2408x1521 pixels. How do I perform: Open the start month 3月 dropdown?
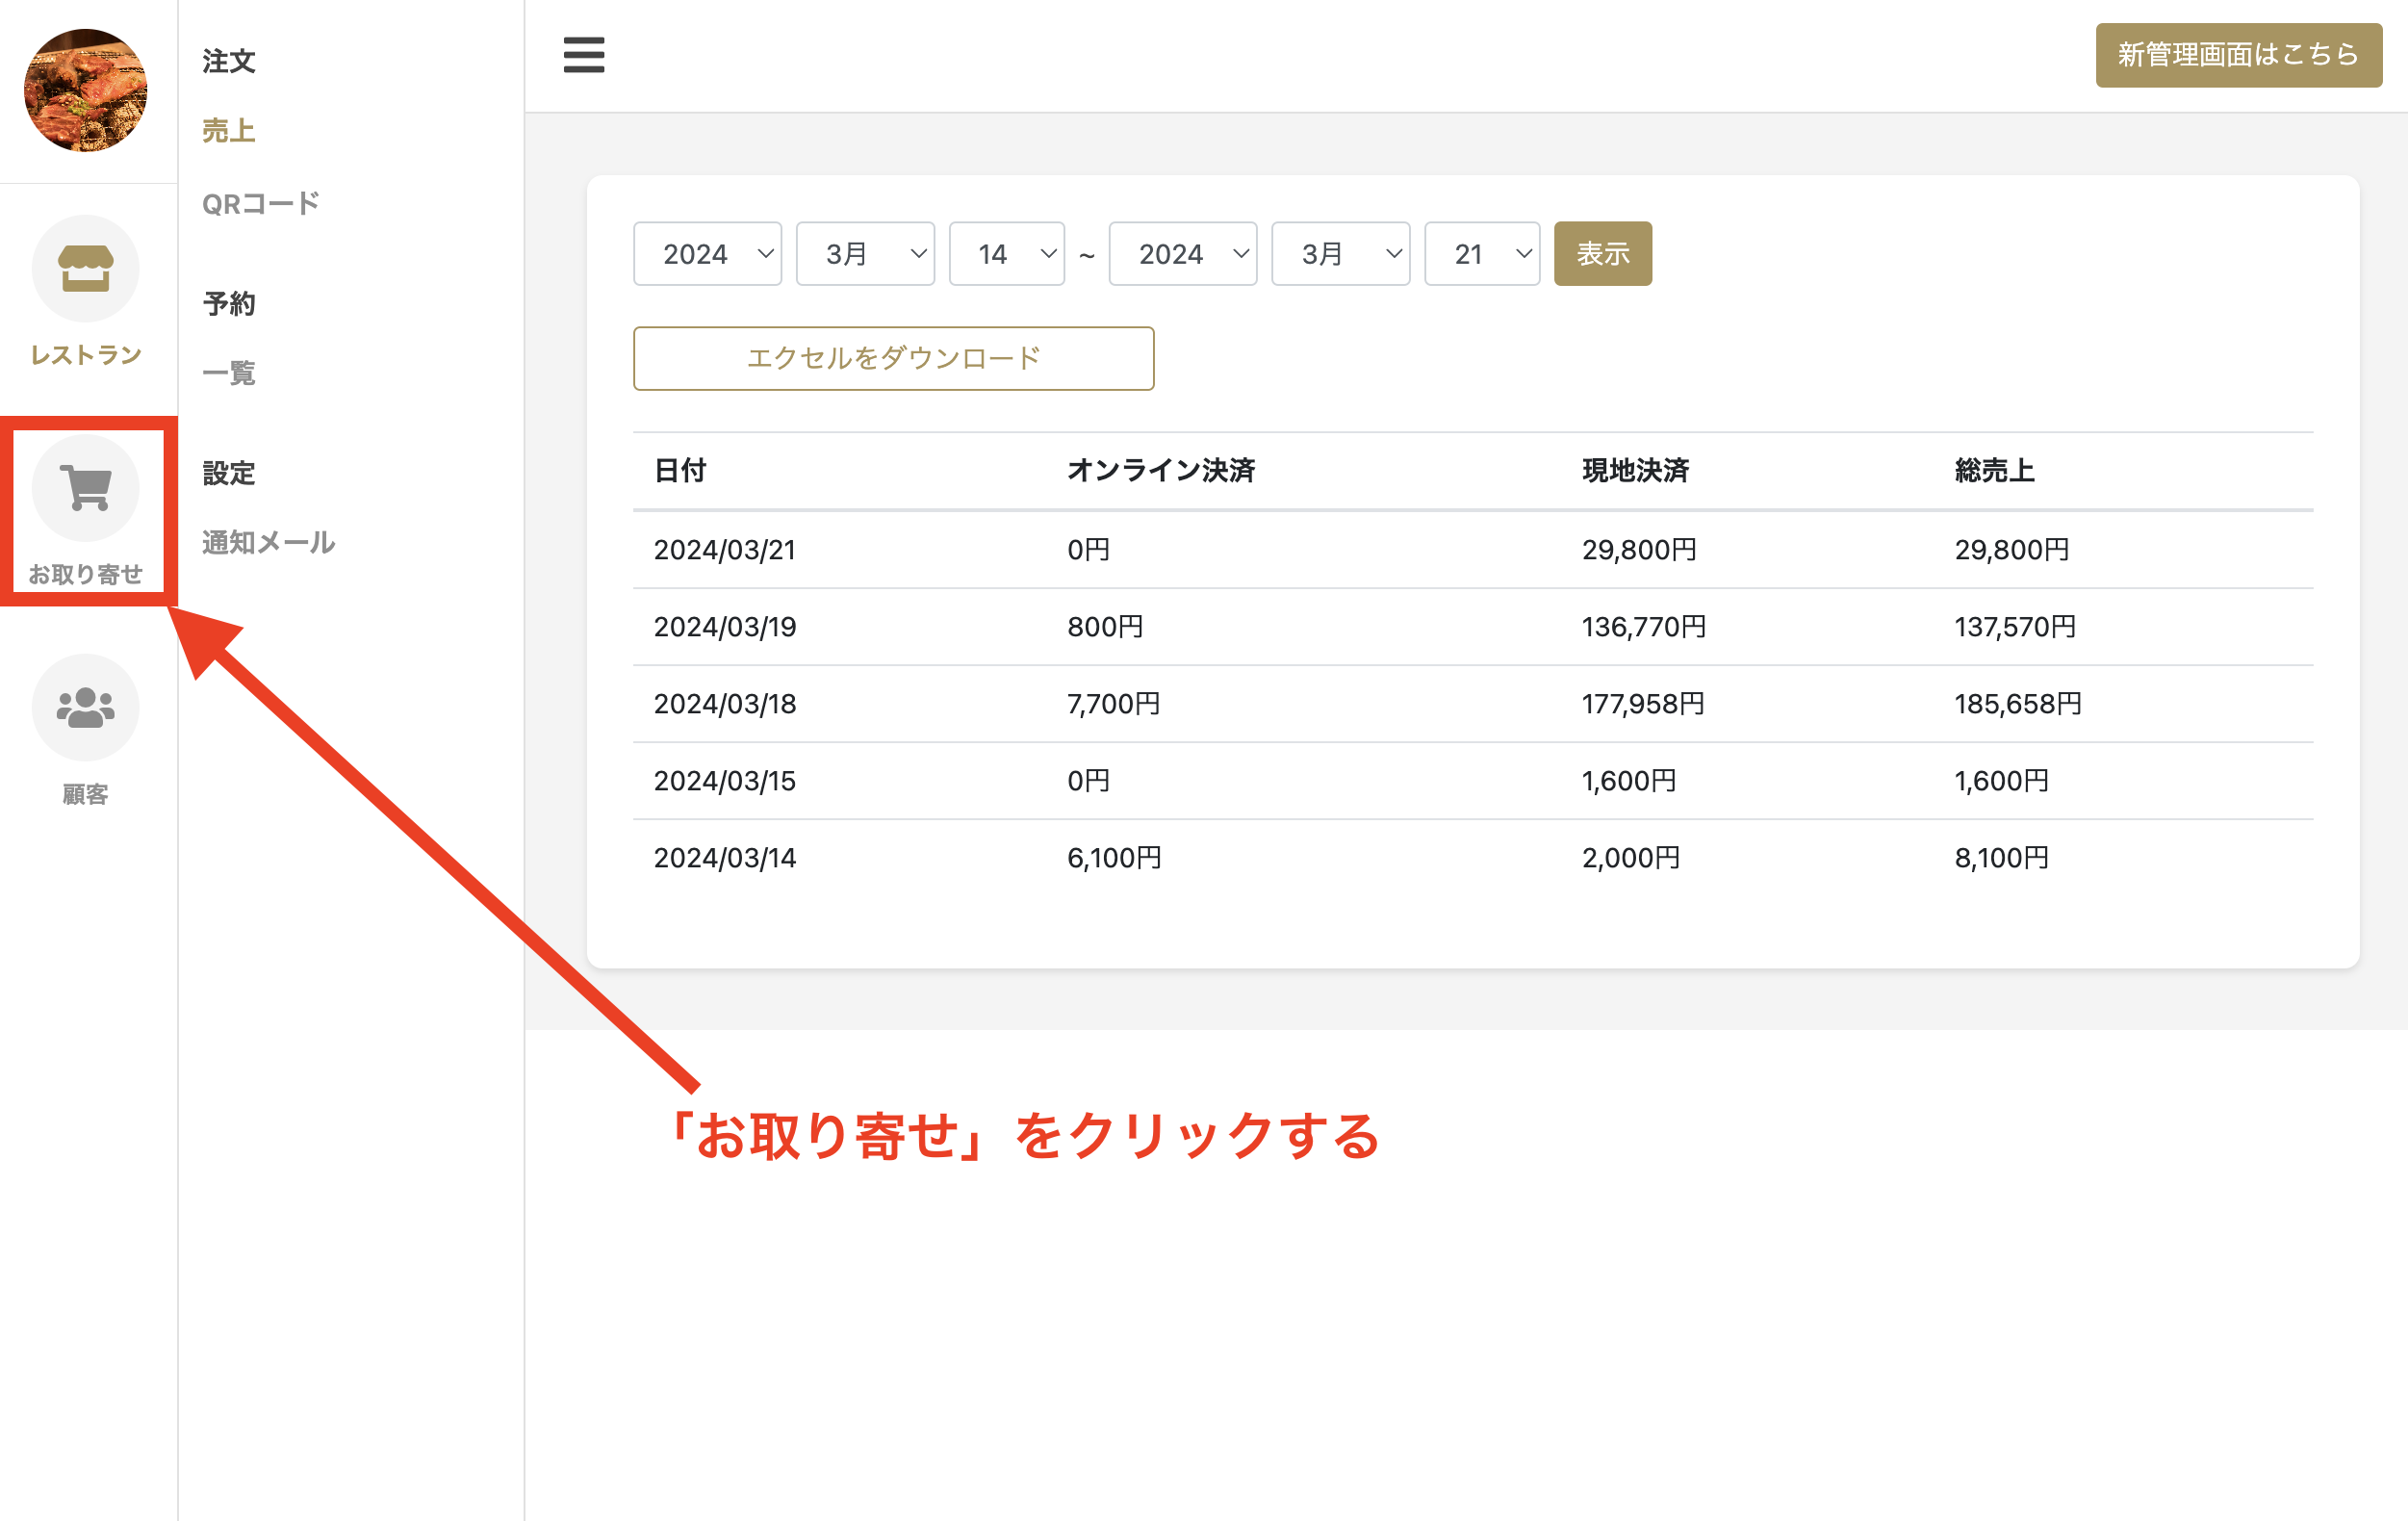click(x=865, y=254)
